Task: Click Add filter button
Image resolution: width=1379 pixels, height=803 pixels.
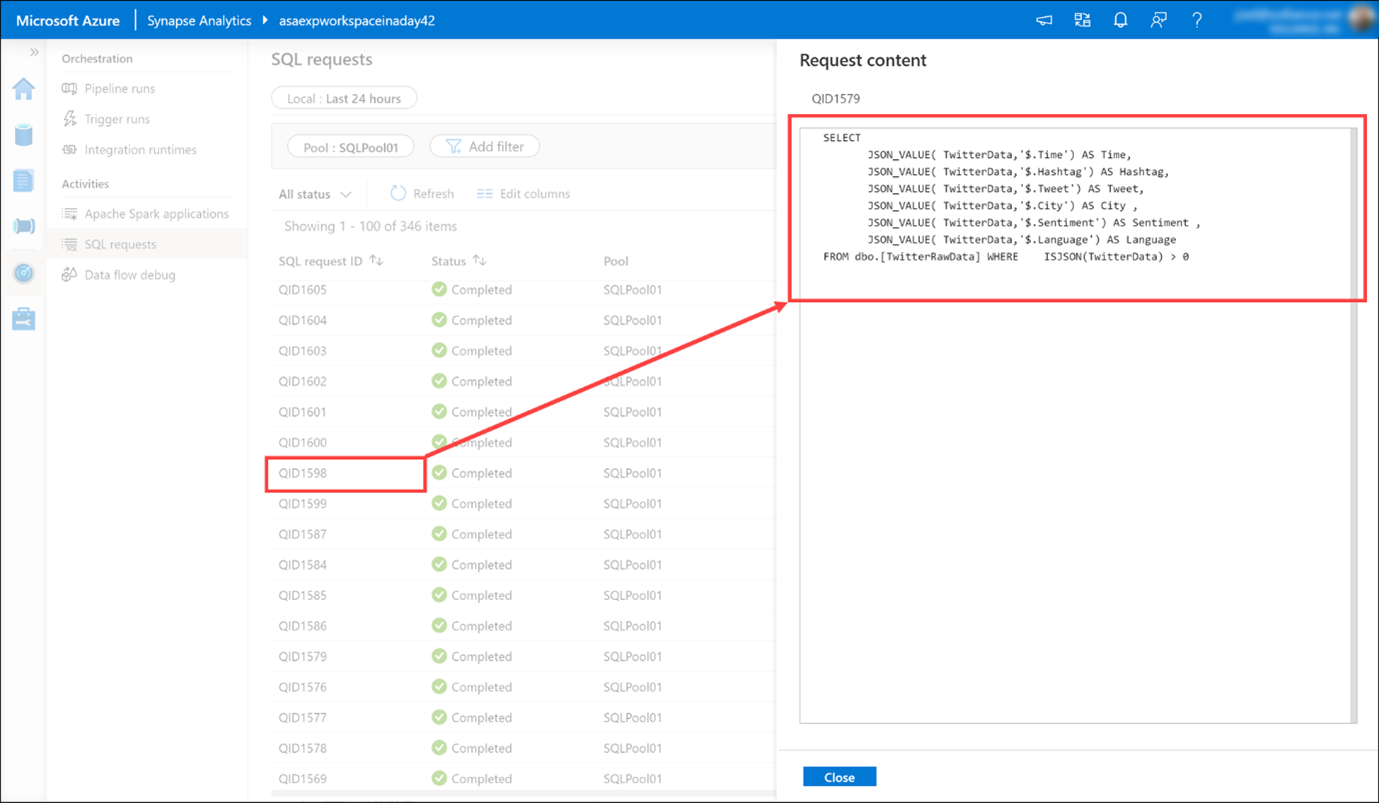Action: pyautogui.click(x=485, y=147)
